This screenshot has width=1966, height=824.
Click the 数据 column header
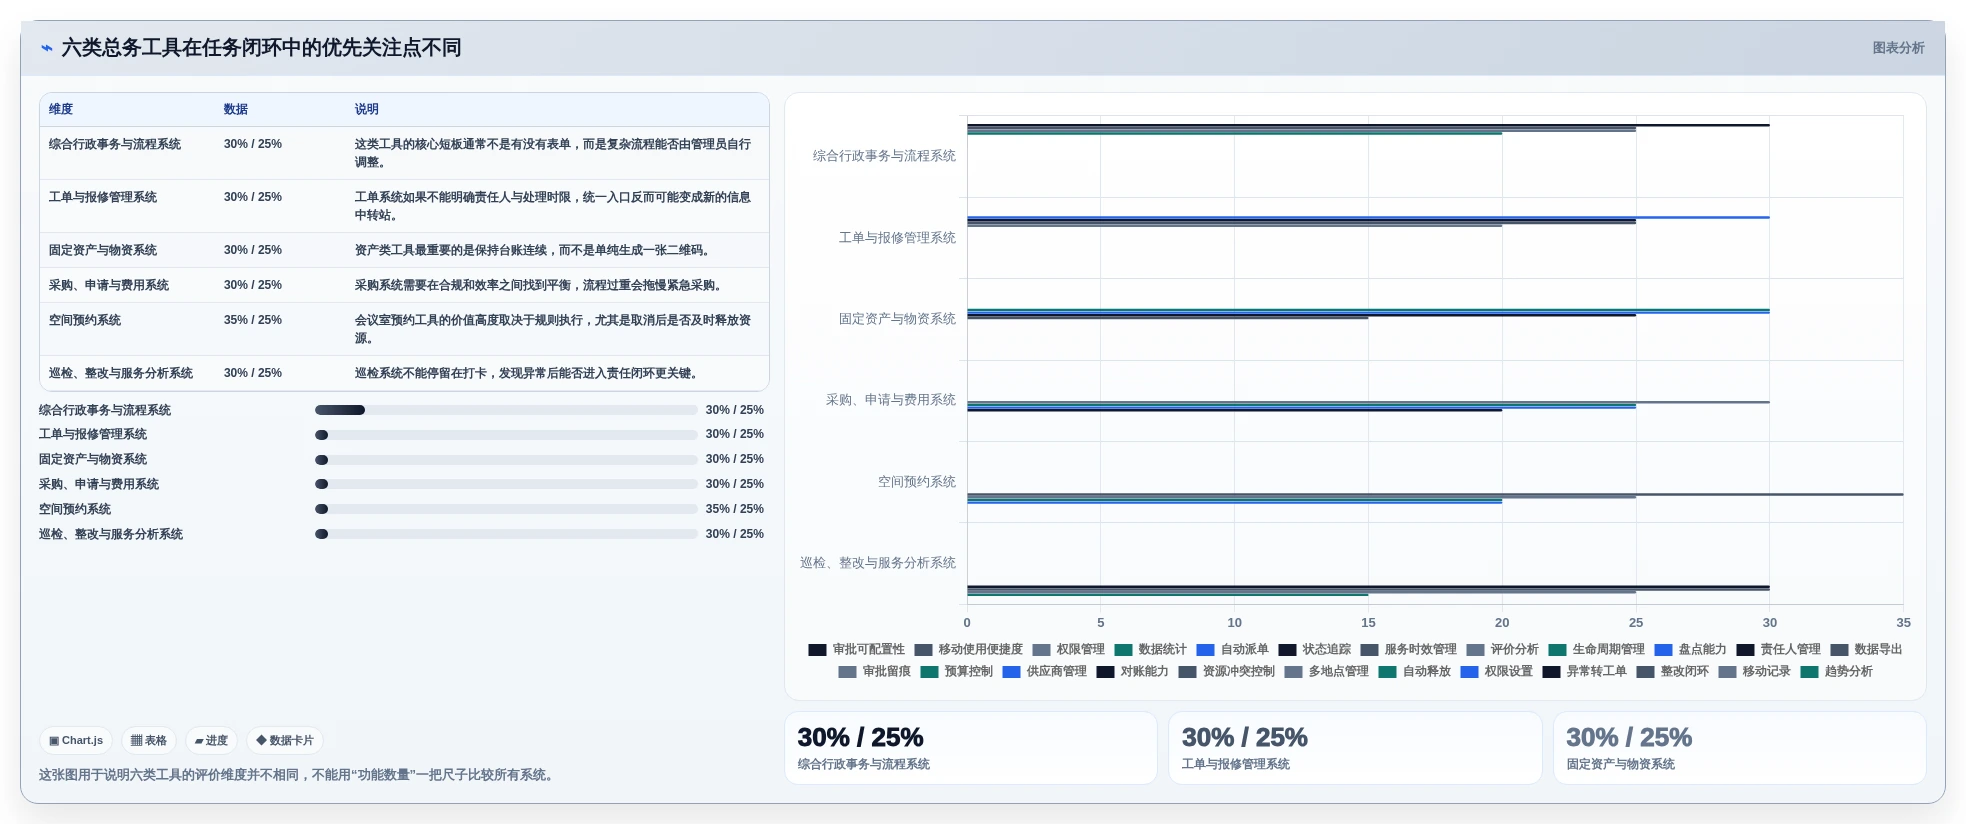(236, 109)
